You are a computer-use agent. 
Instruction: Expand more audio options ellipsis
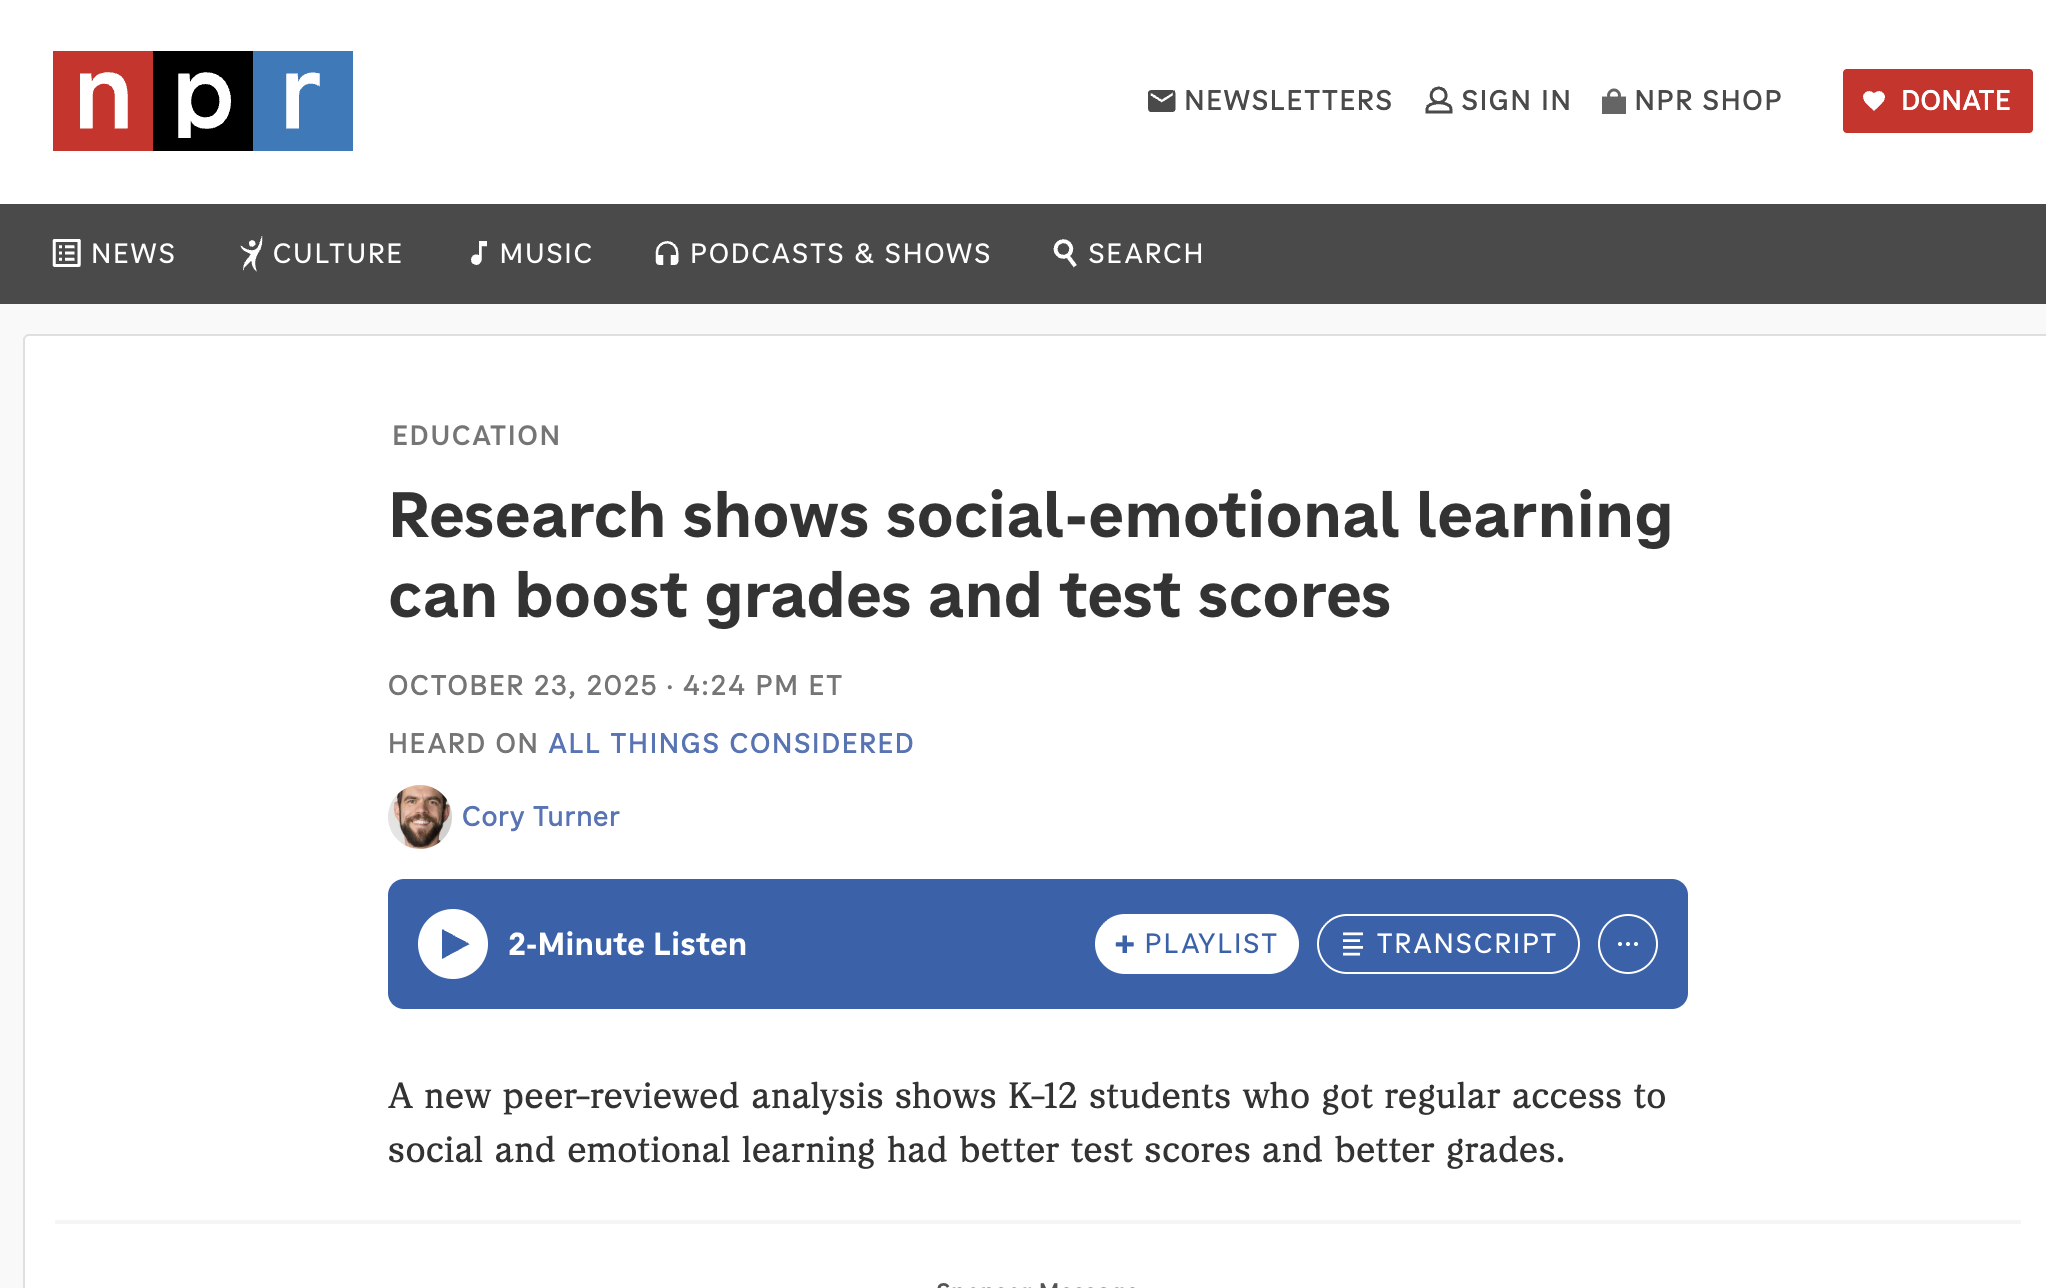click(x=1627, y=944)
